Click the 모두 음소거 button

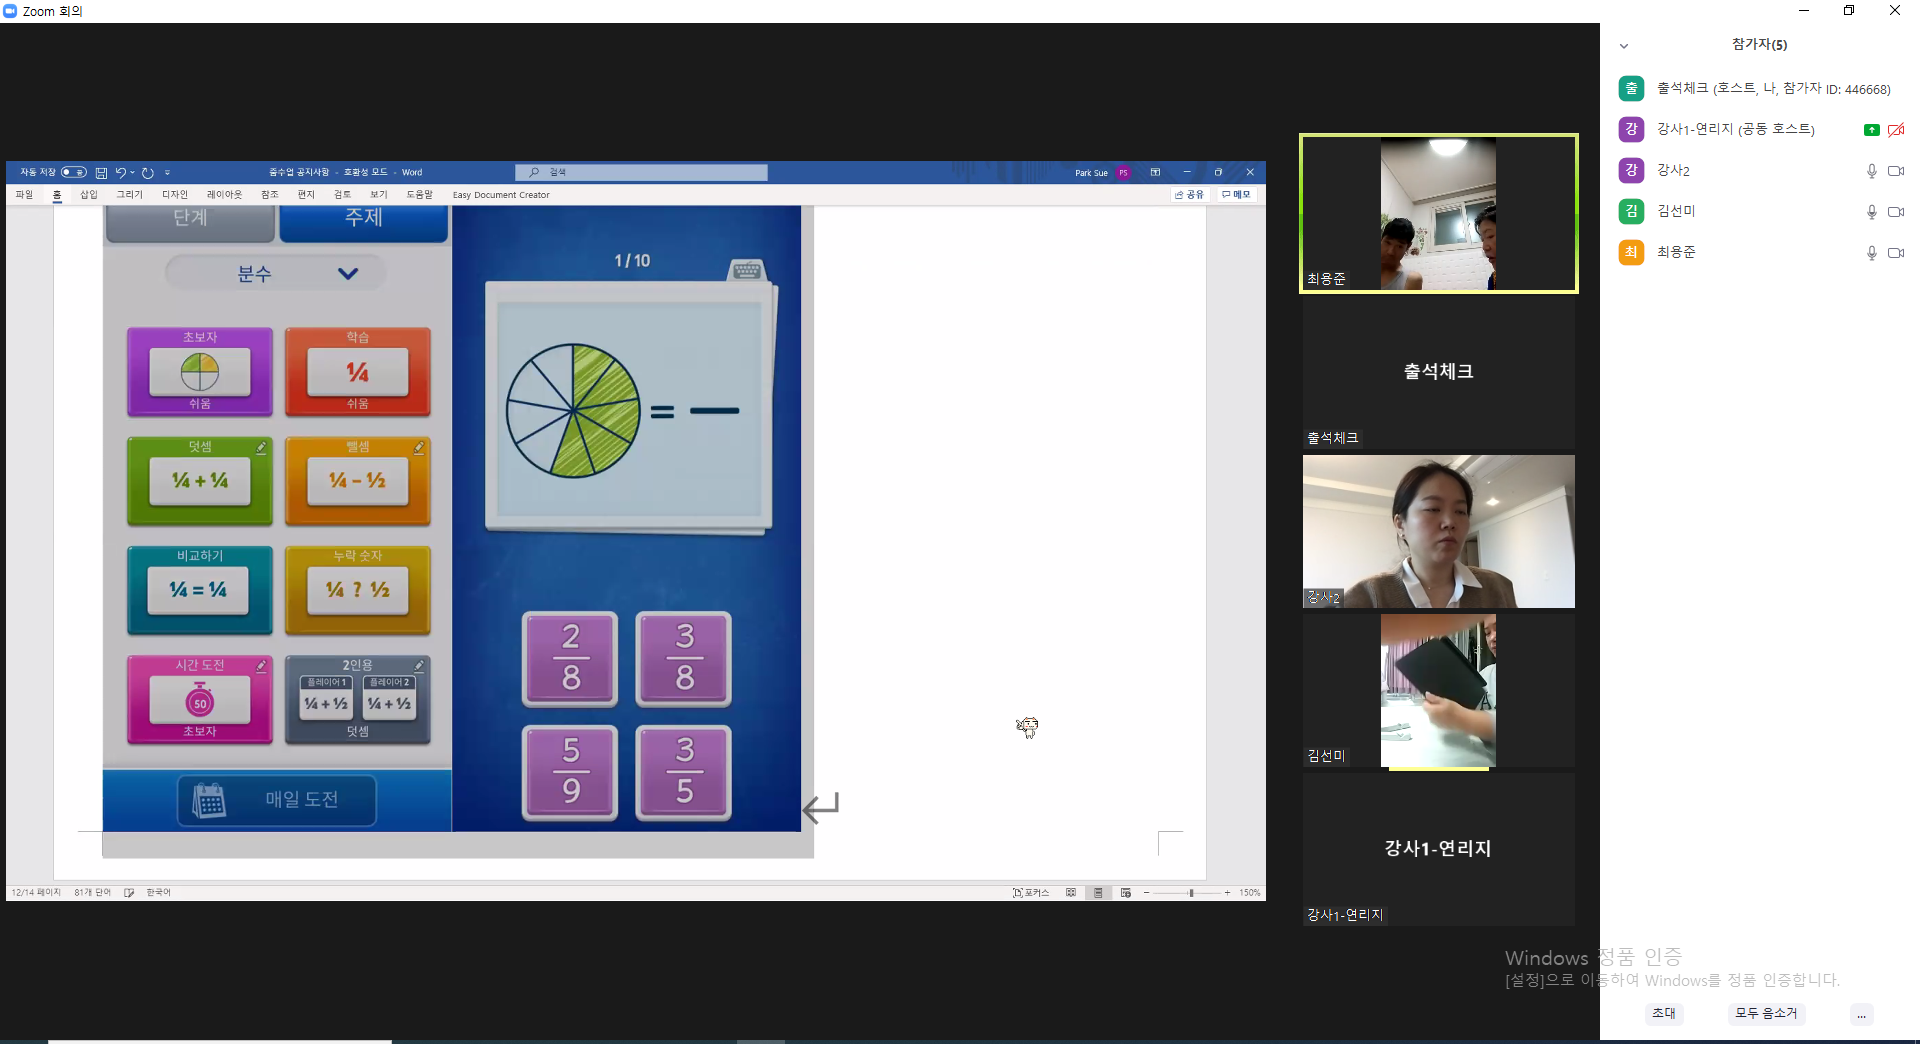coord(1766,1014)
